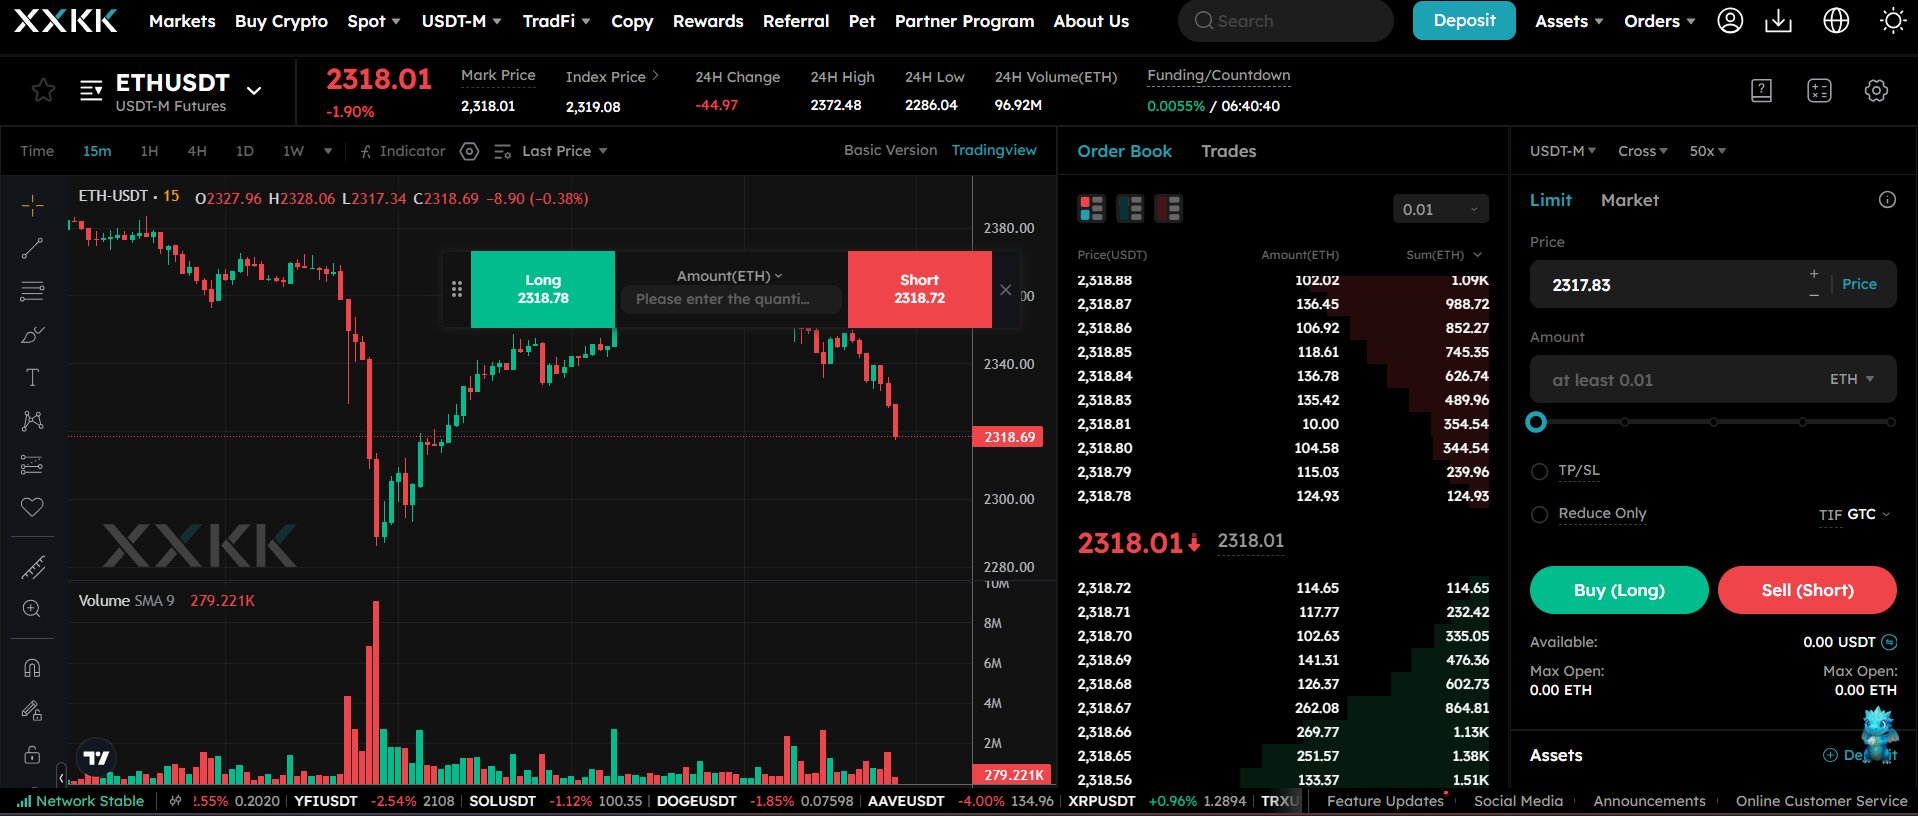Select the 1H chart timeframe

click(149, 151)
